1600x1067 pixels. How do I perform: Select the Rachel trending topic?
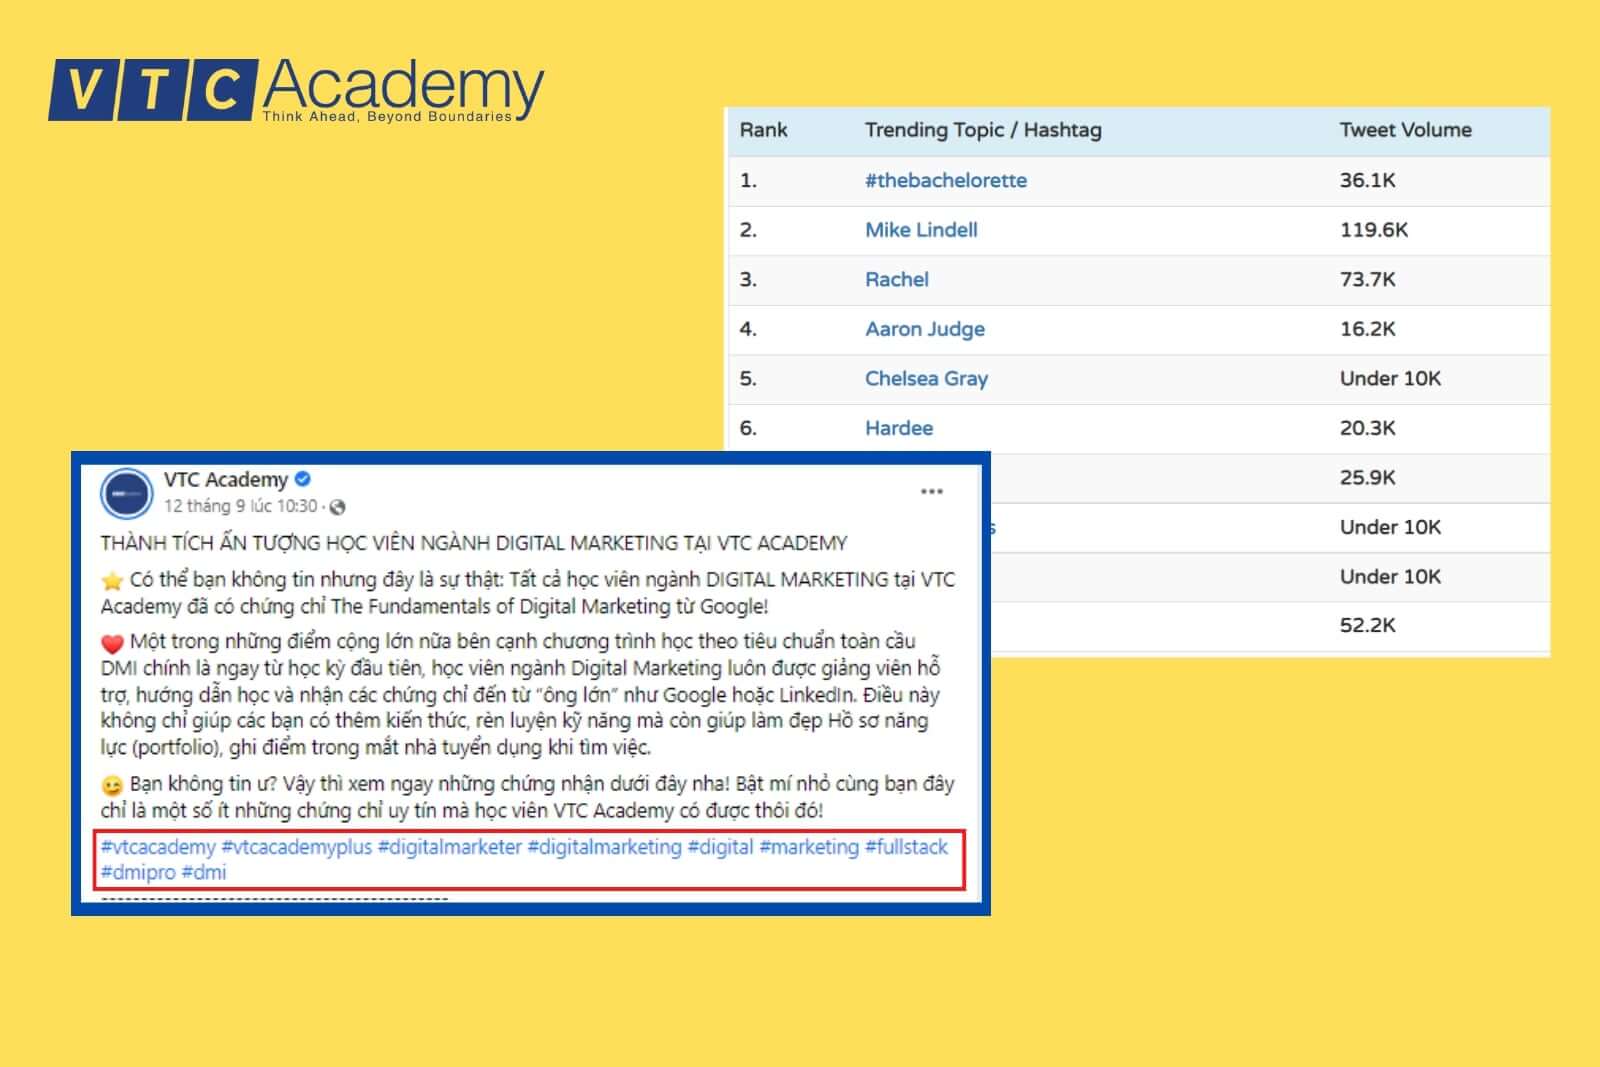point(896,280)
